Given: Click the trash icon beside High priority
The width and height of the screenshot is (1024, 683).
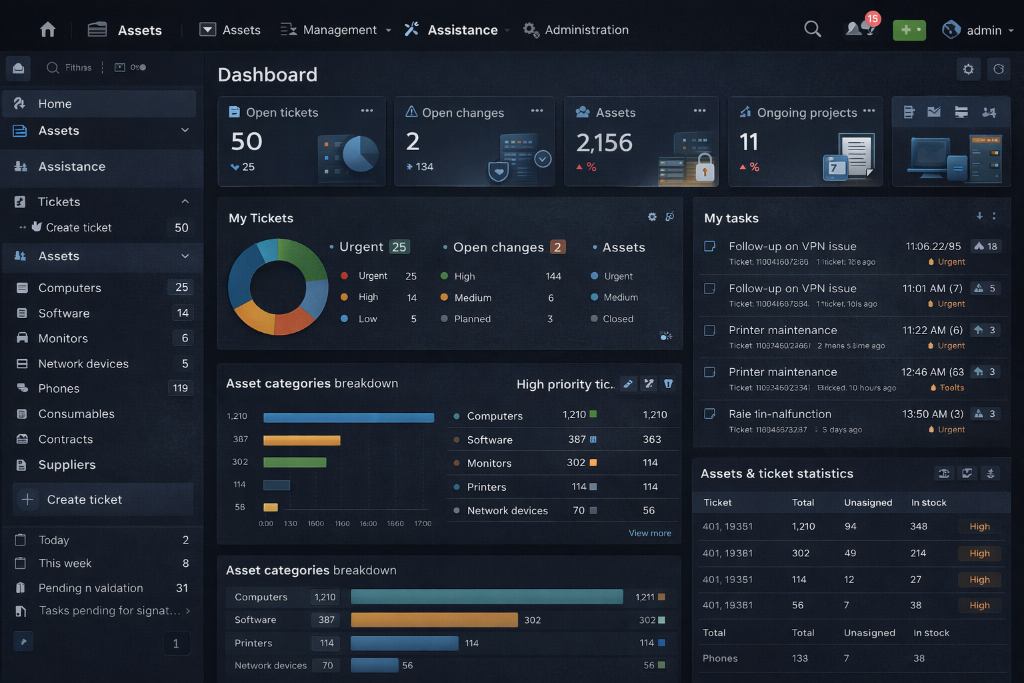Looking at the screenshot, I should coord(668,384).
